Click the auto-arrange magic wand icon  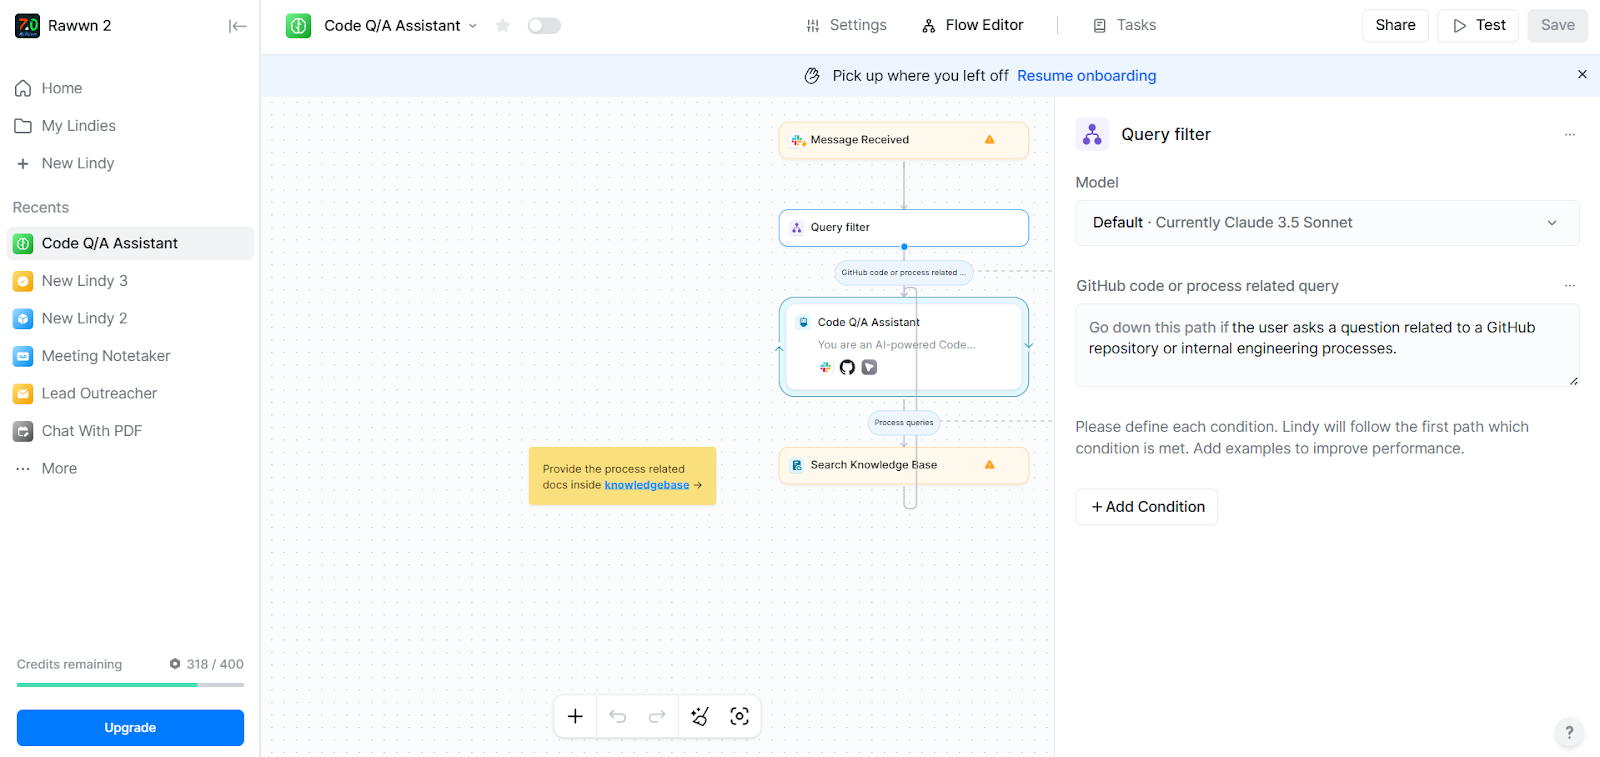point(700,716)
